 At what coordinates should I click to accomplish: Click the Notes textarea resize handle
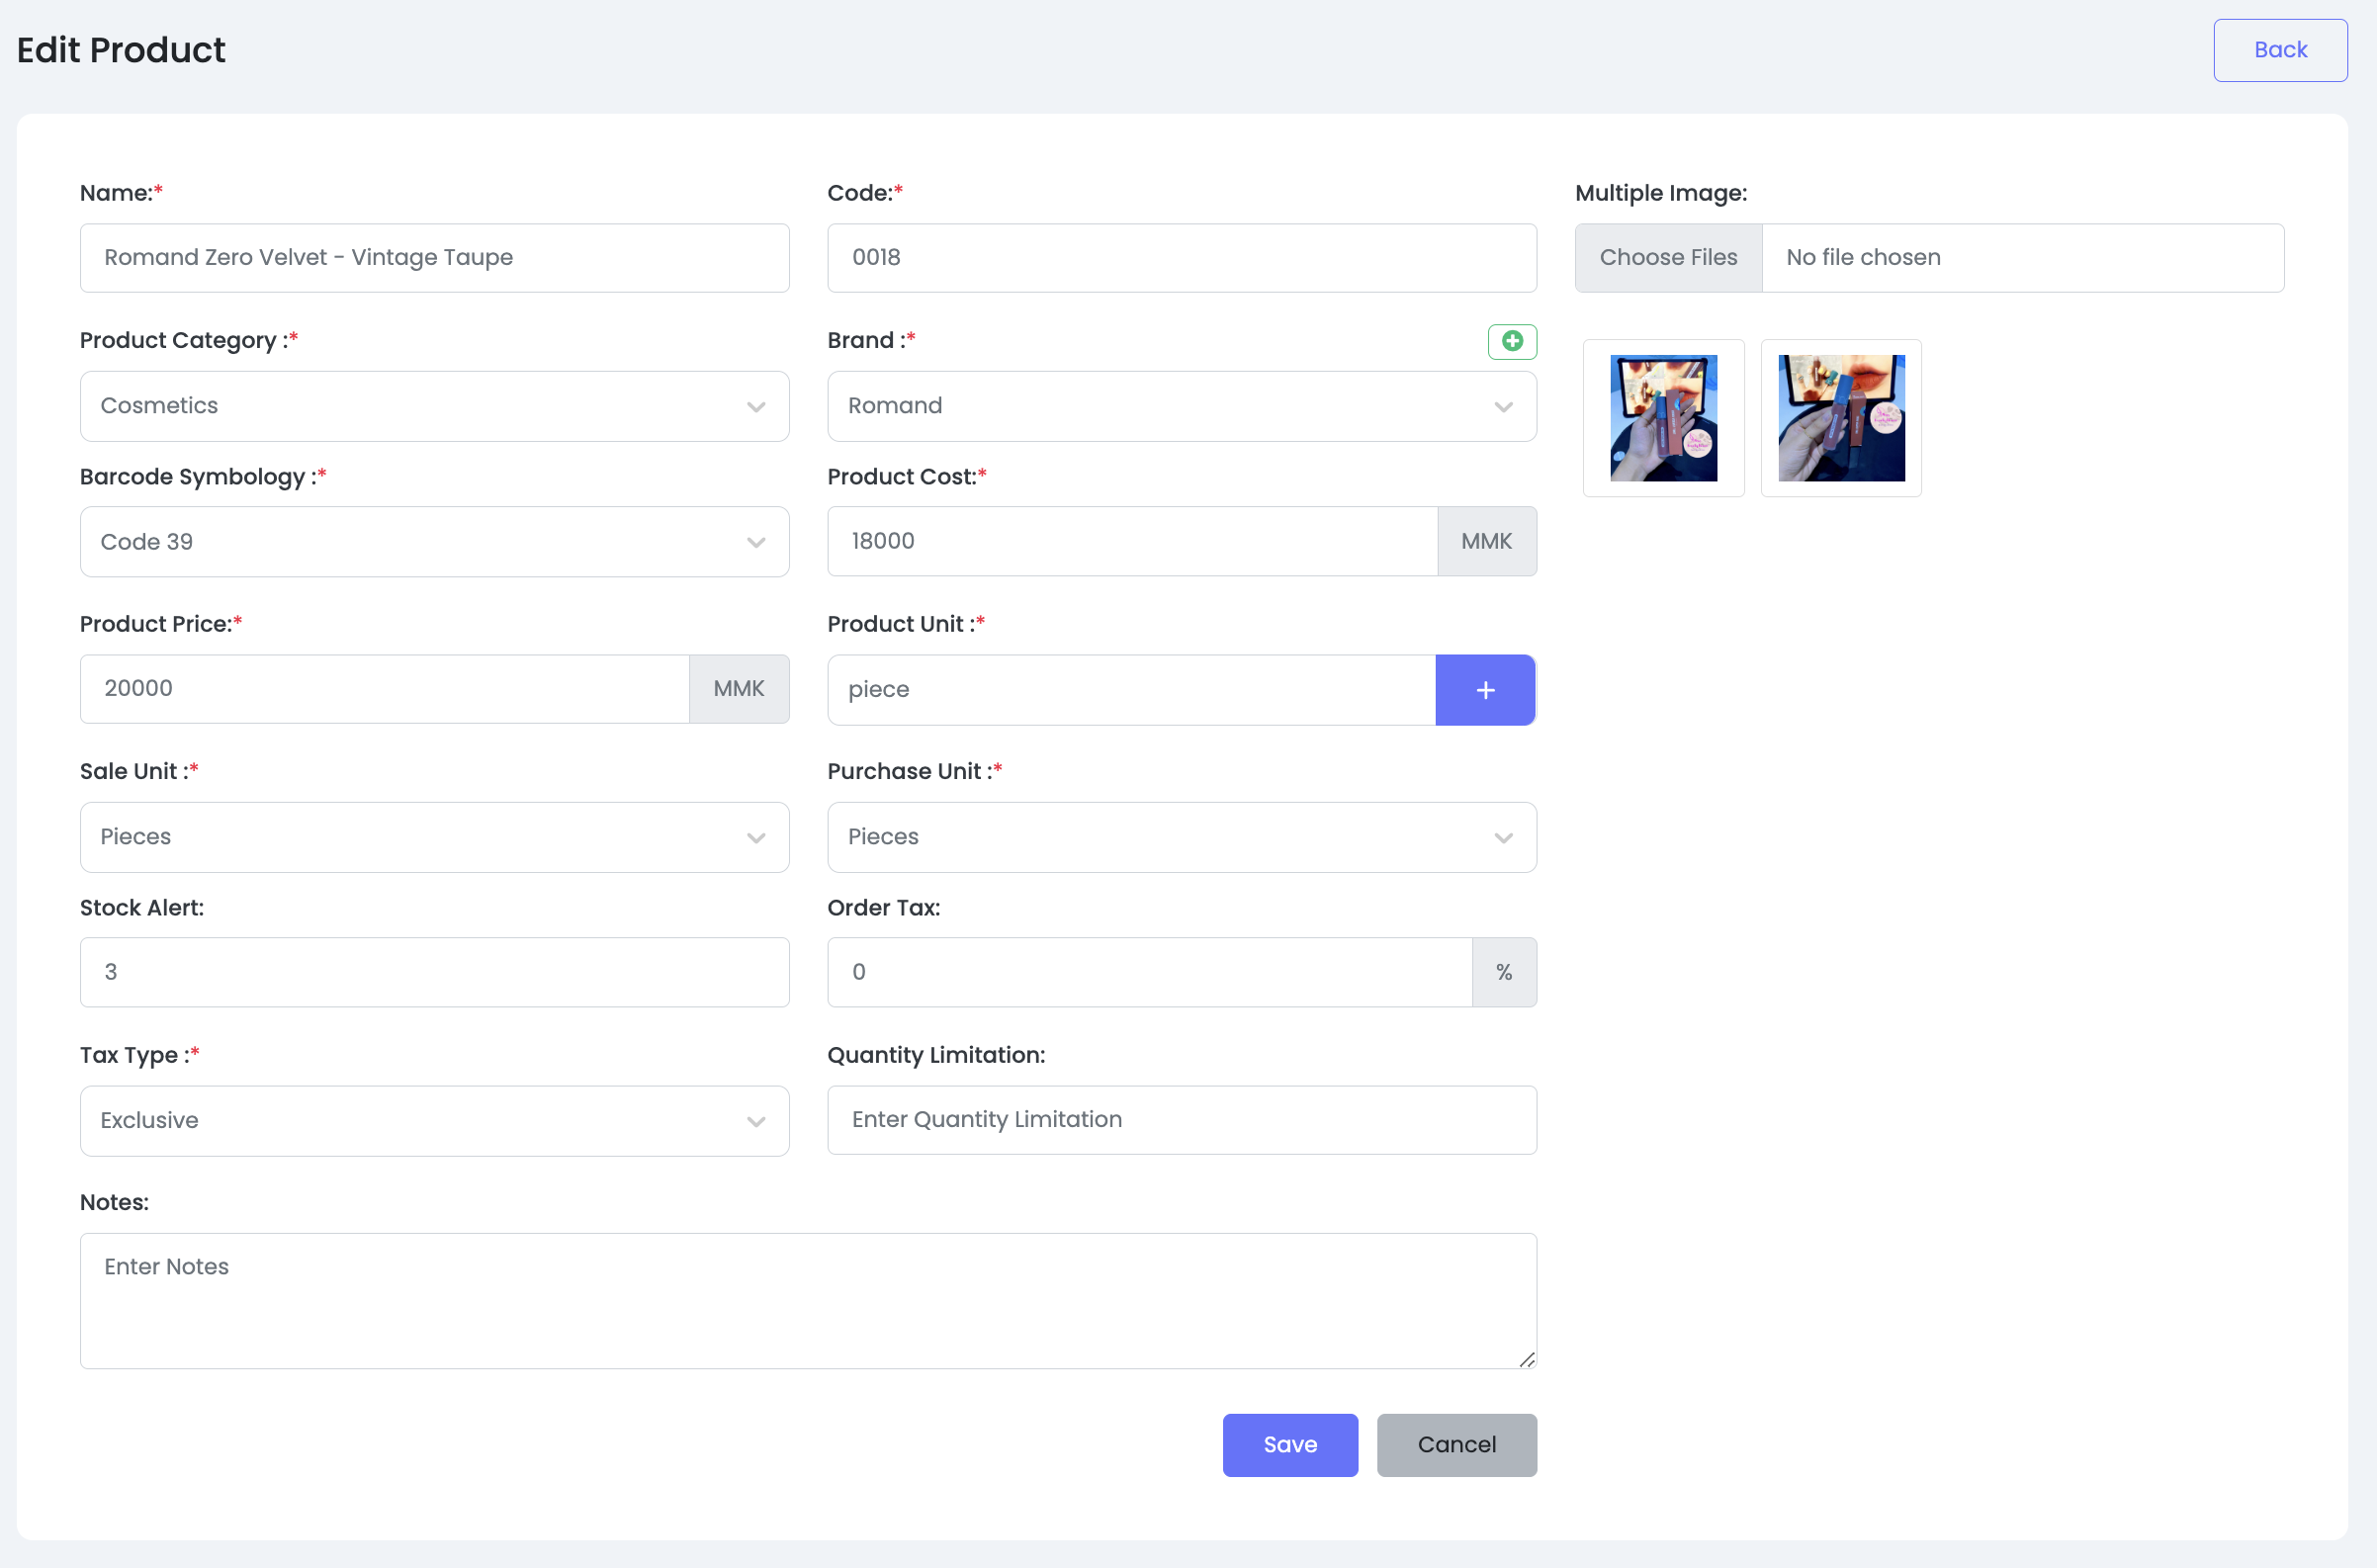coord(1526,1359)
